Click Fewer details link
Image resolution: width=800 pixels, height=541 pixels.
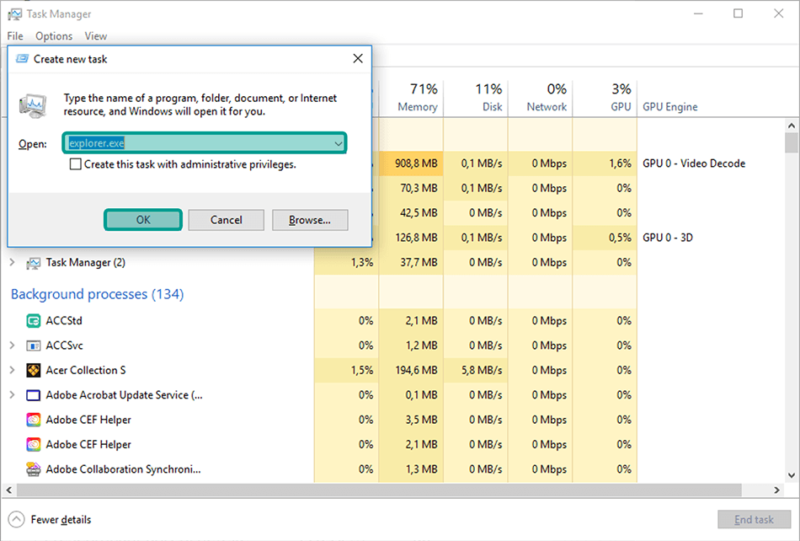61,520
